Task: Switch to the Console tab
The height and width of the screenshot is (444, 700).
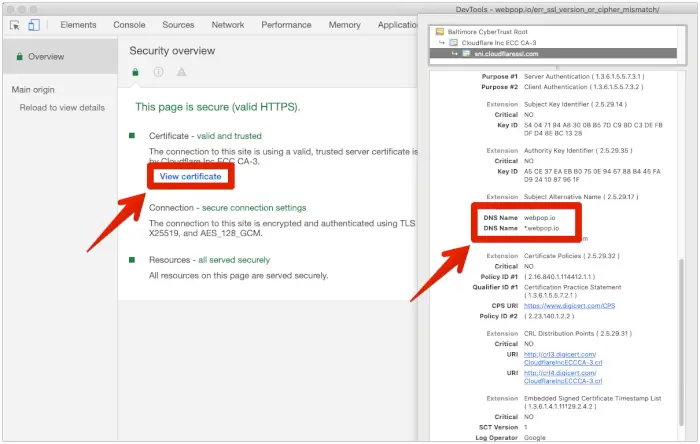Action: 129,25
